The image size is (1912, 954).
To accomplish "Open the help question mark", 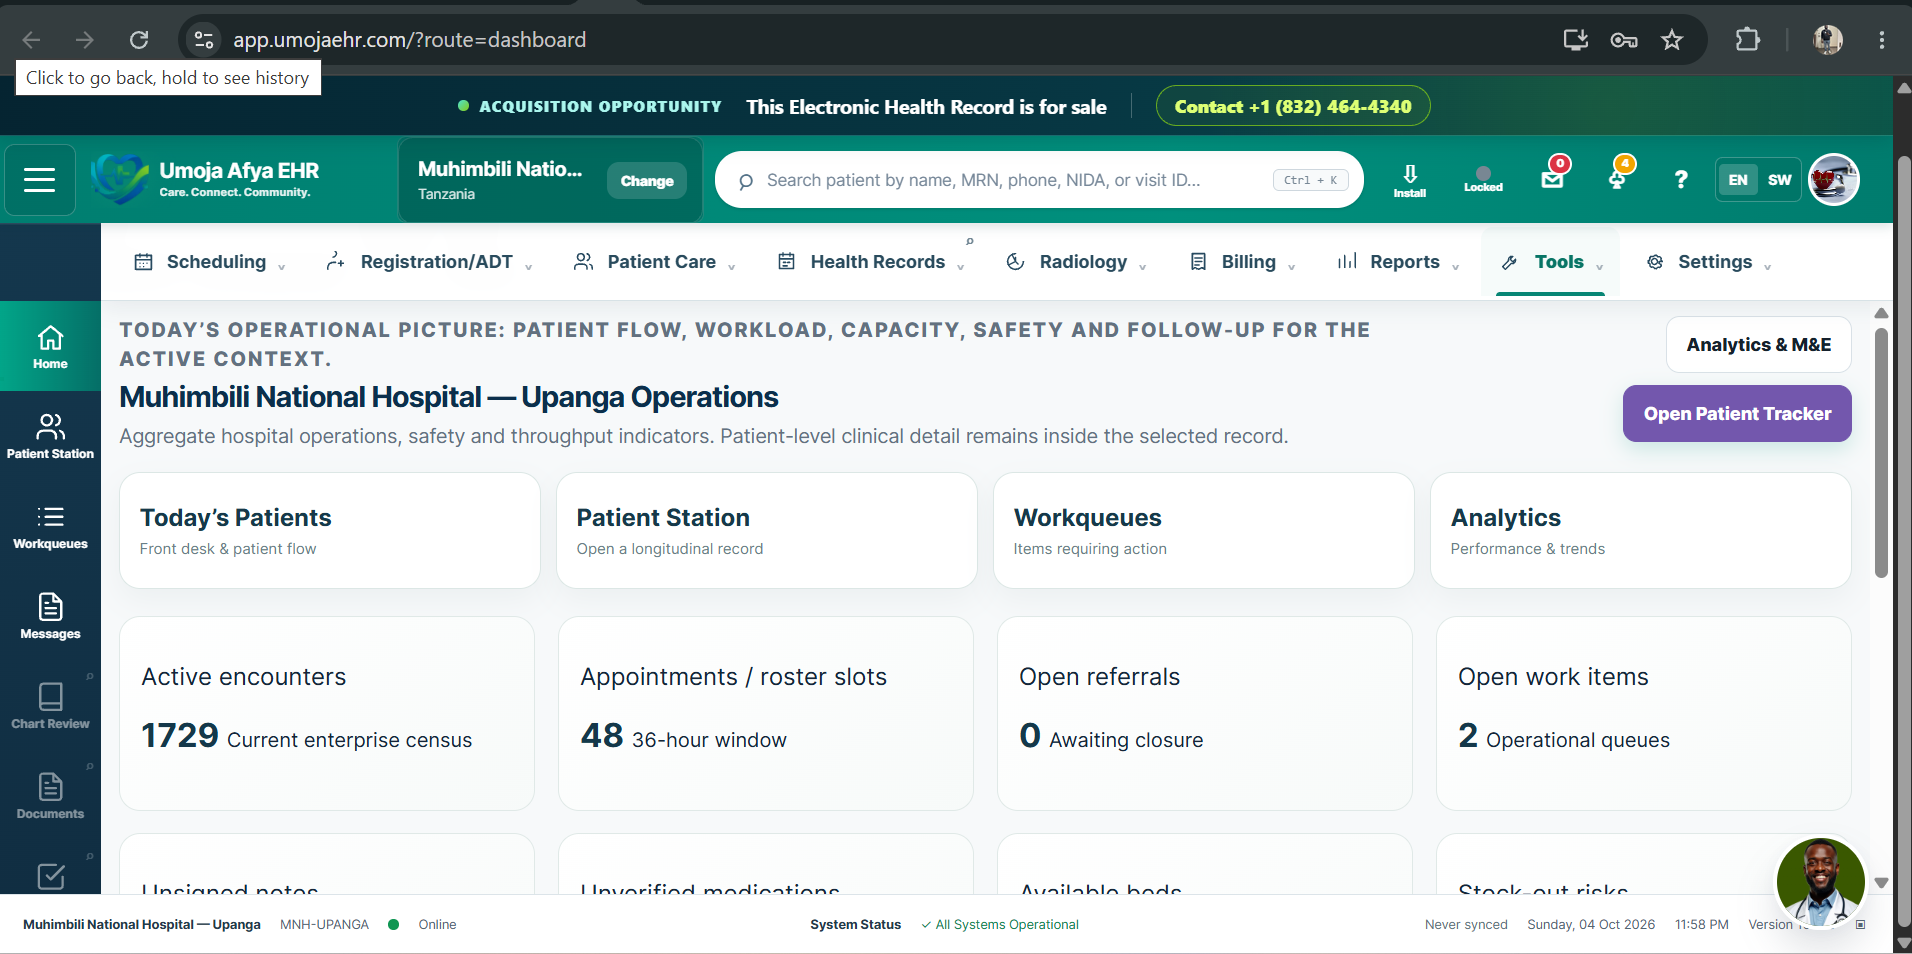I will coord(1681,180).
